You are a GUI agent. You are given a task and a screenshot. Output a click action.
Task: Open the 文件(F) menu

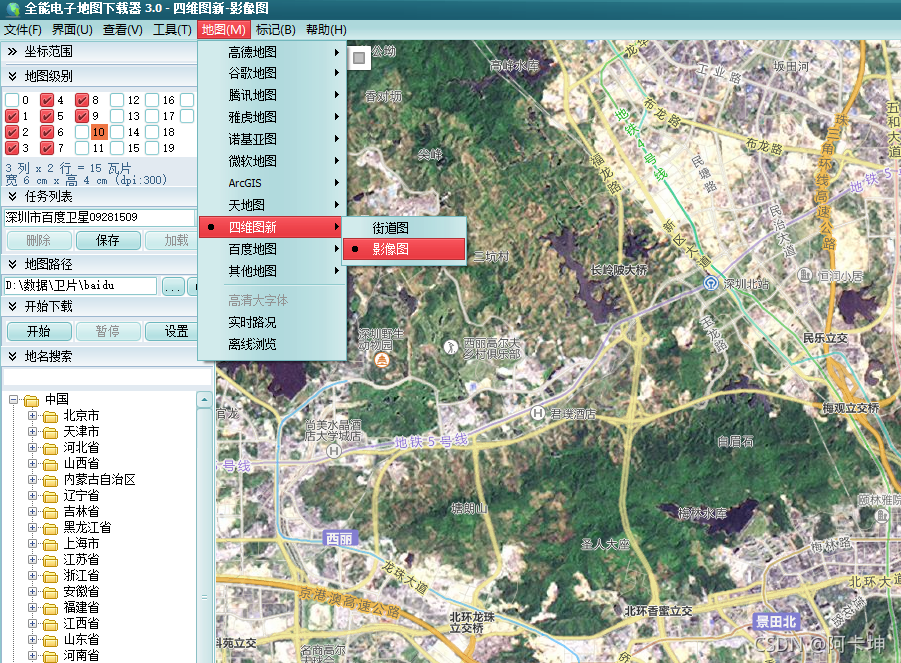(22, 30)
